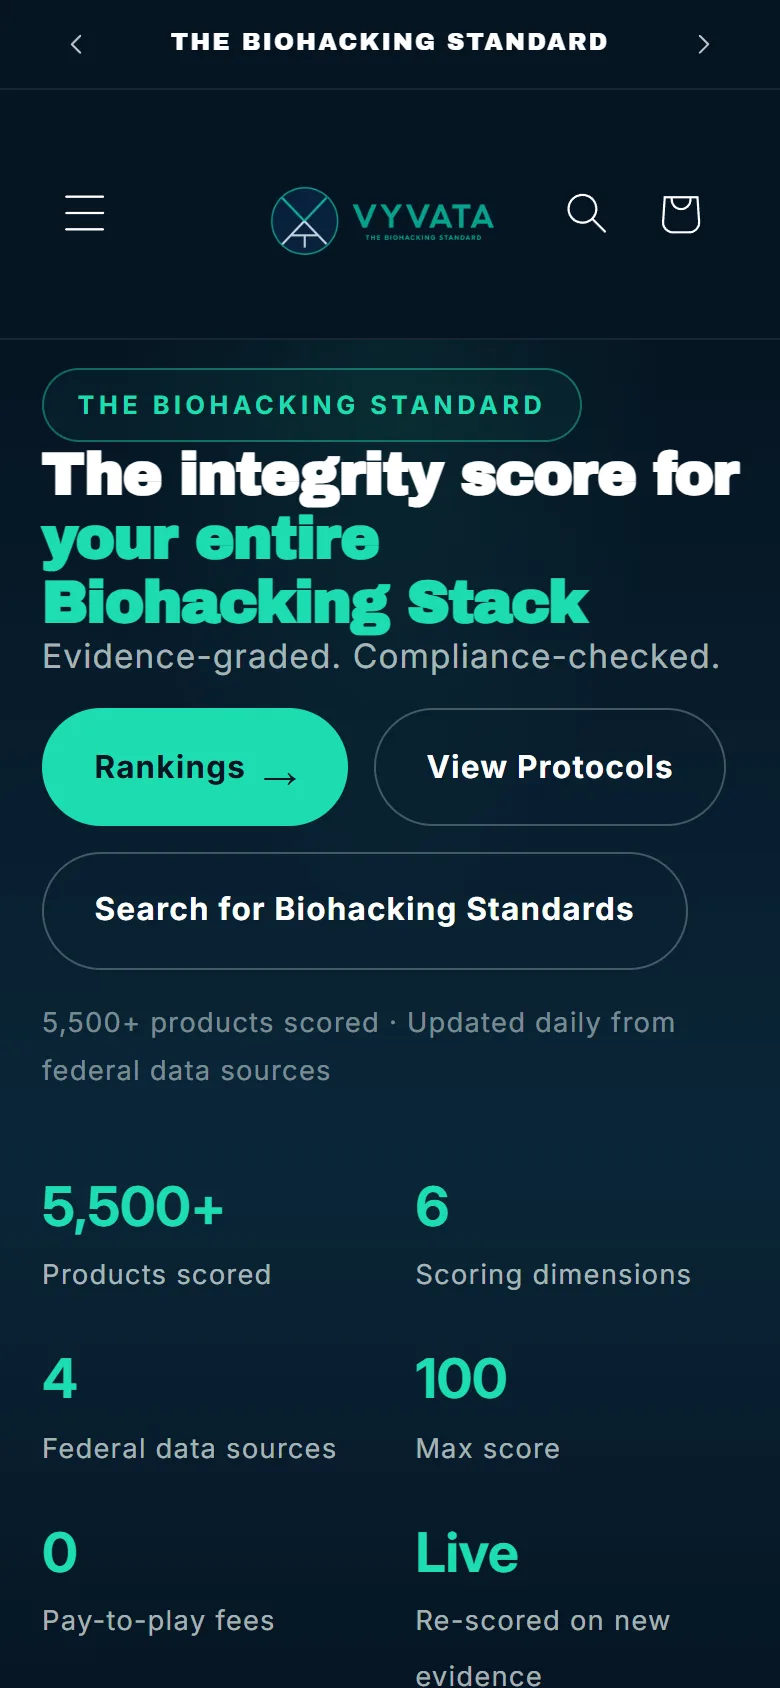
Task: Click the arrow inside Rankings button
Action: click(280, 778)
